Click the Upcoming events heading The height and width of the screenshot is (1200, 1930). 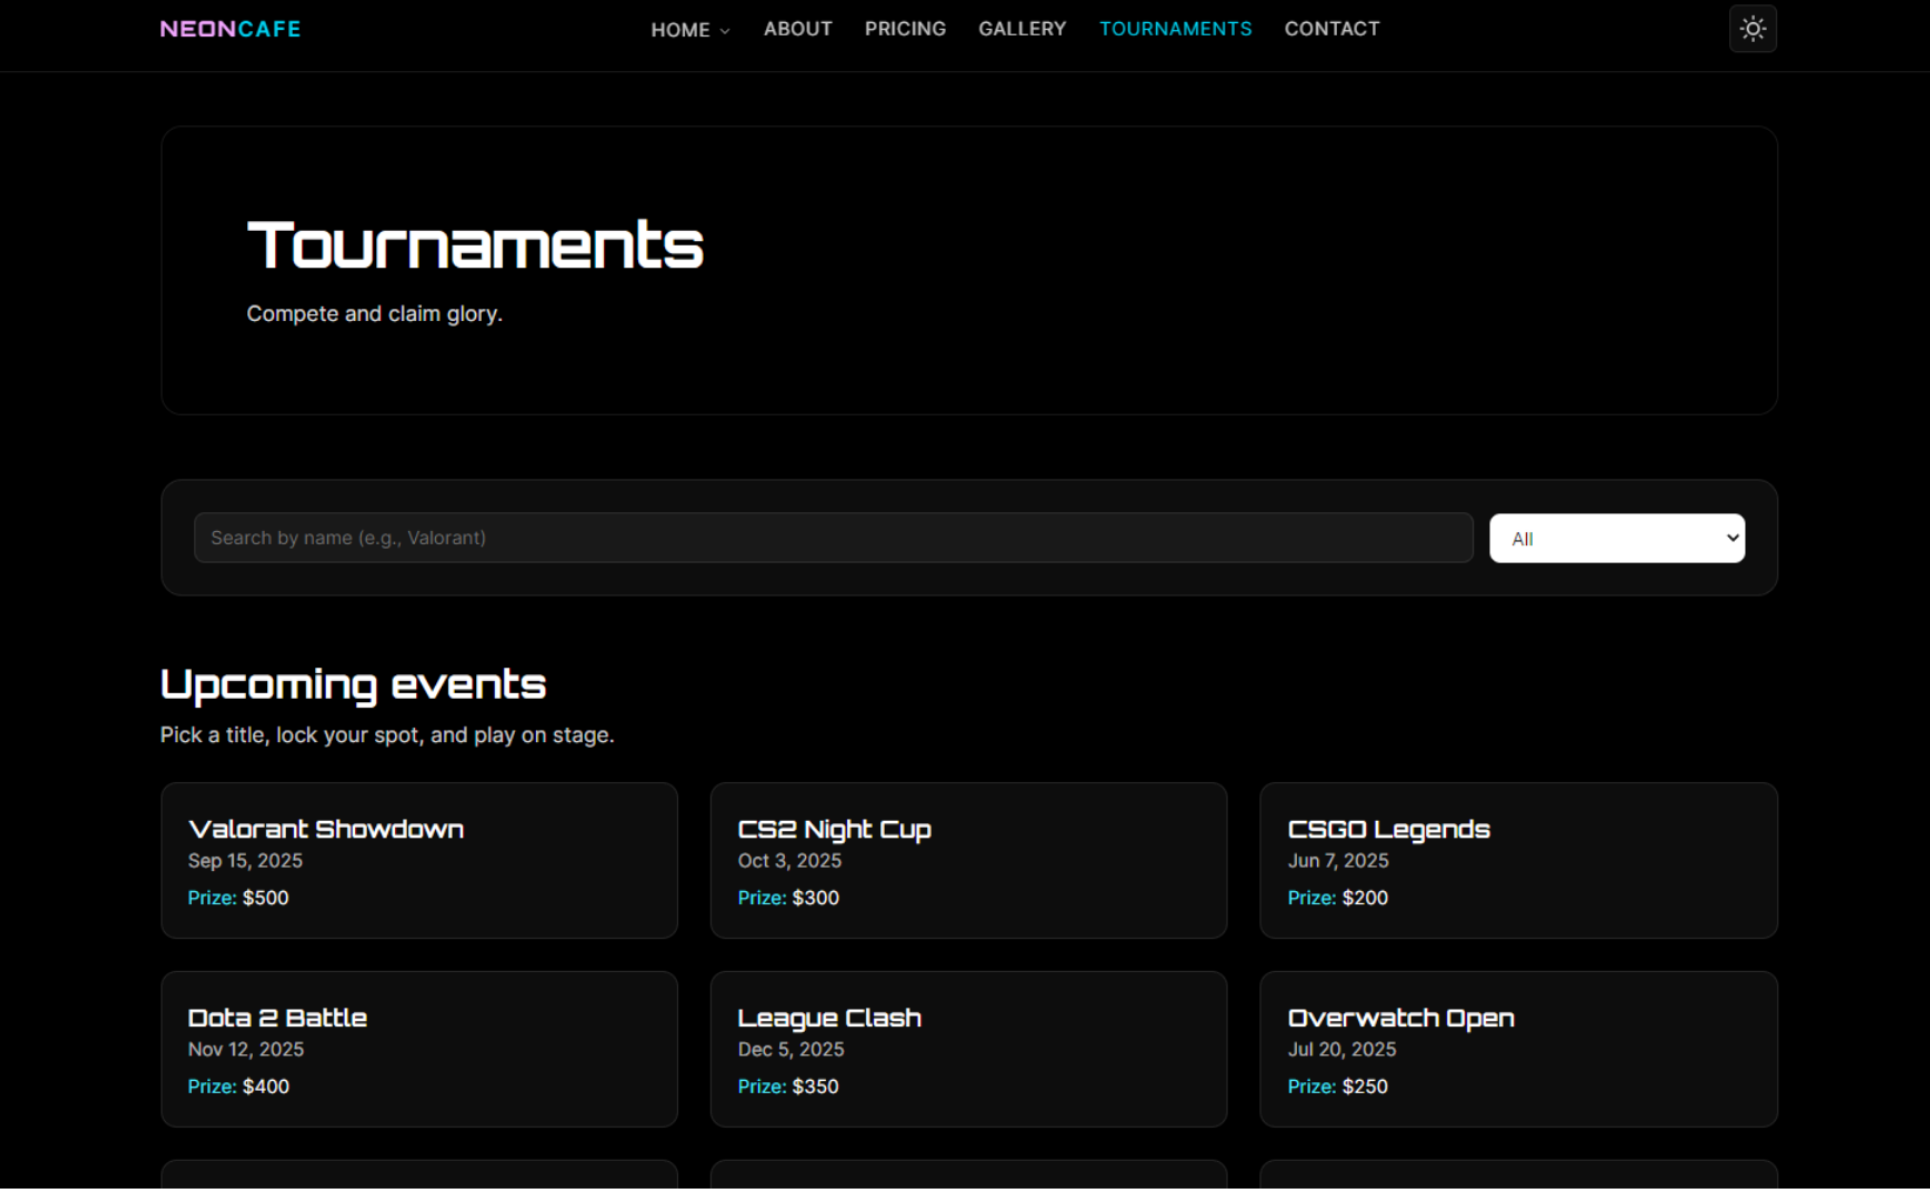pos(353,684)
